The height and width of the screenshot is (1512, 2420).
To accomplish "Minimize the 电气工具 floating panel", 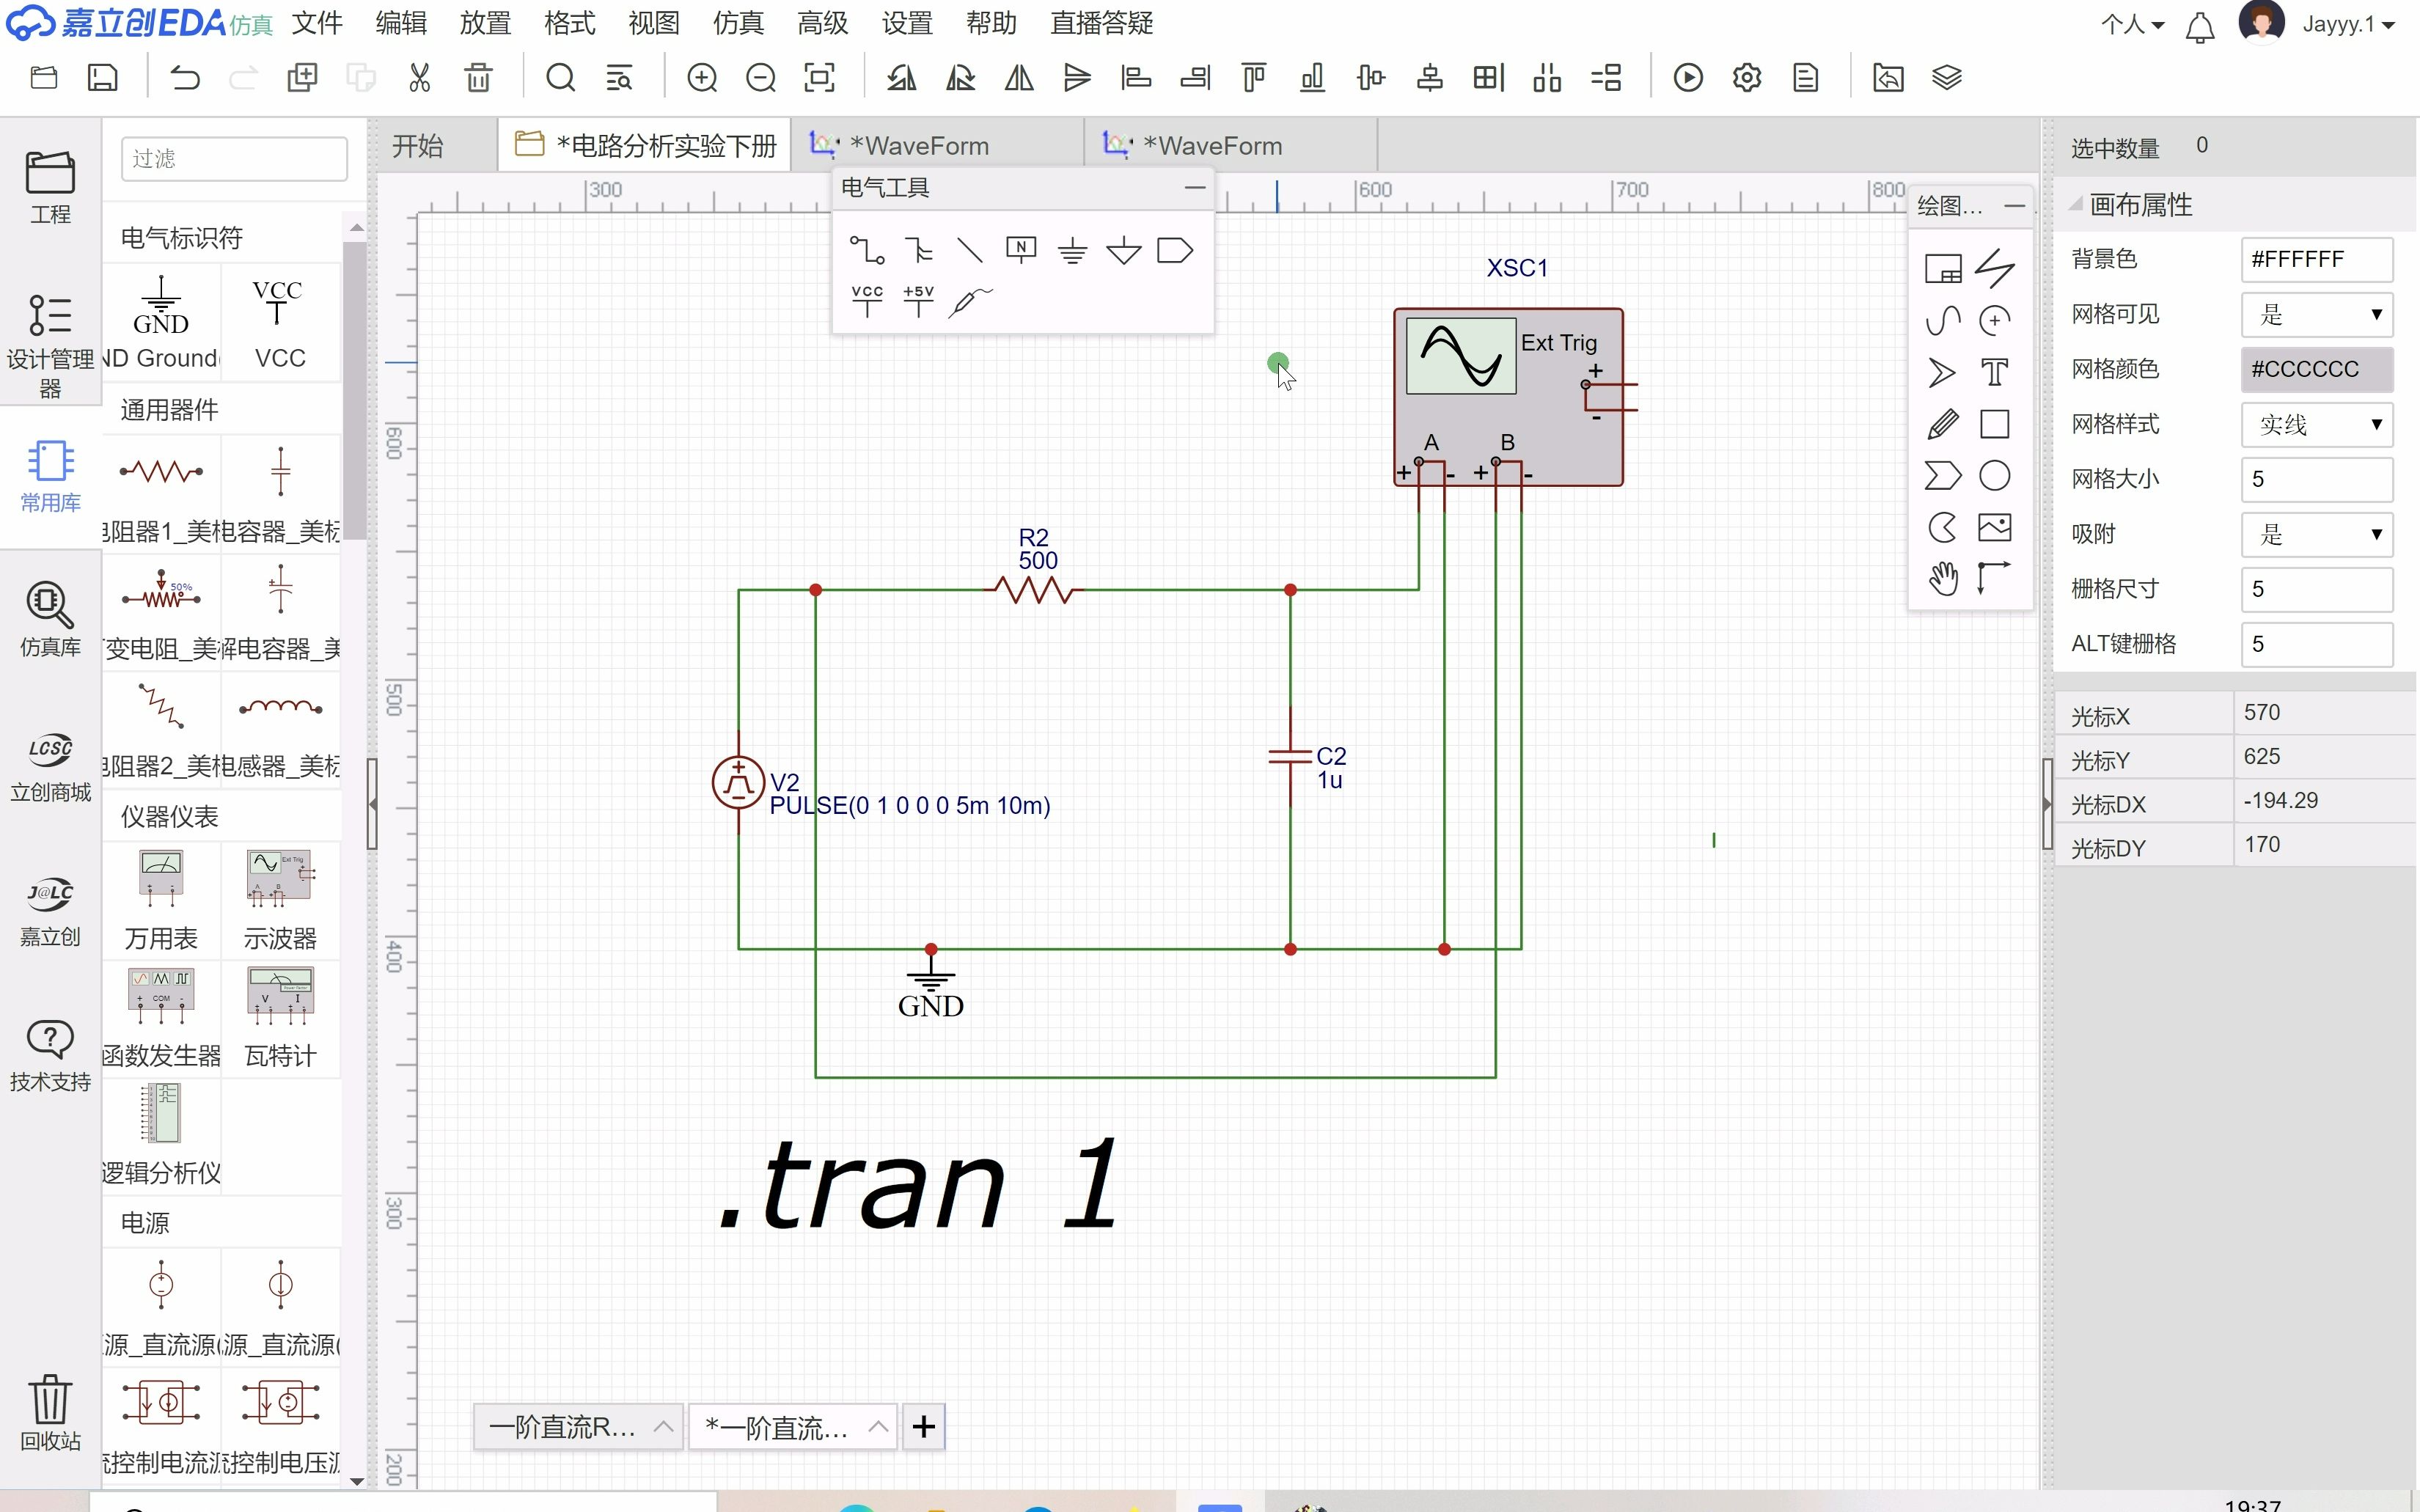I will 1194,187.
